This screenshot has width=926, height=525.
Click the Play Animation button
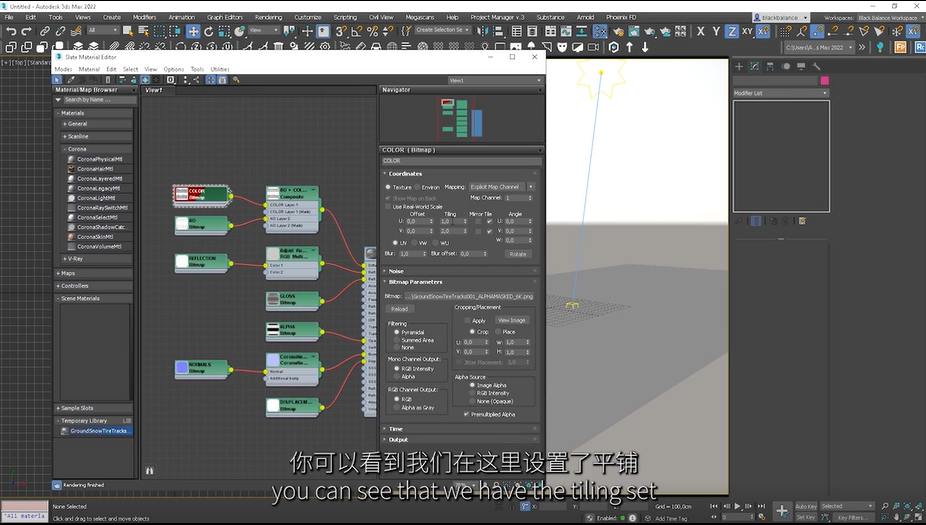(737, 506)
